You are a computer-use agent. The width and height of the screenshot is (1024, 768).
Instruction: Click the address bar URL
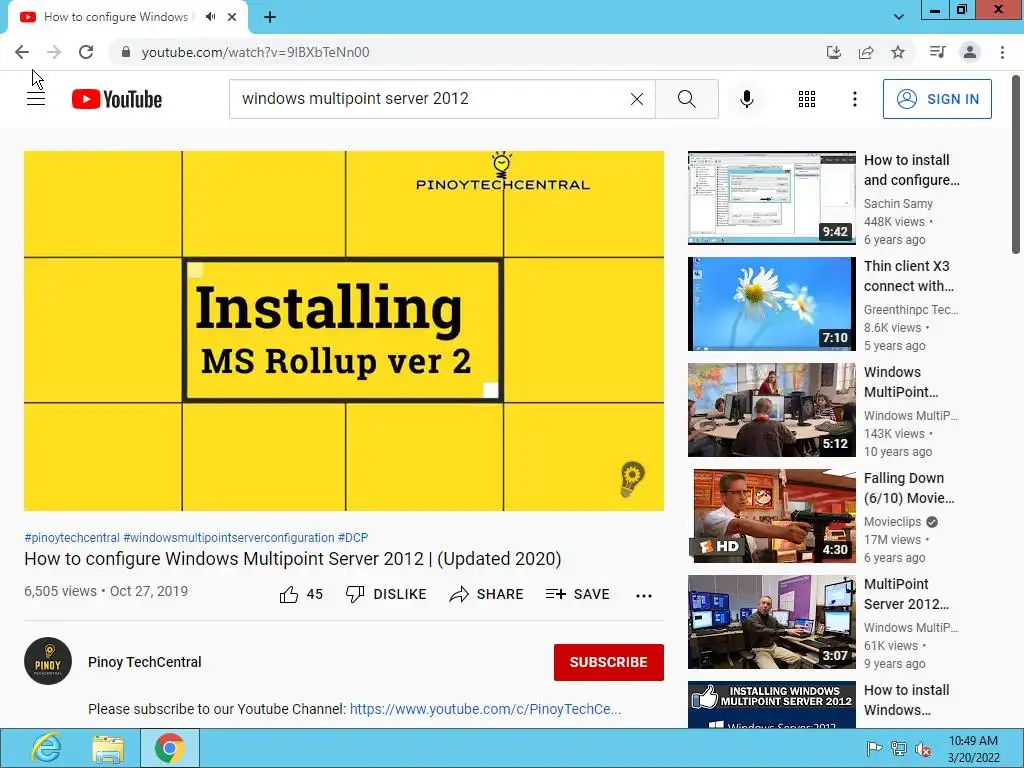tap(255, 52)
